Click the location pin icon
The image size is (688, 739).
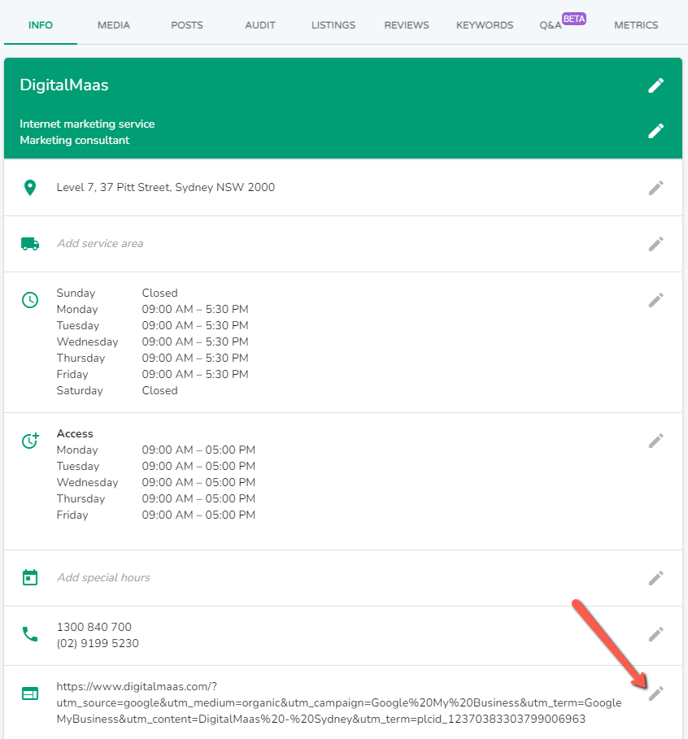(30, 188)
